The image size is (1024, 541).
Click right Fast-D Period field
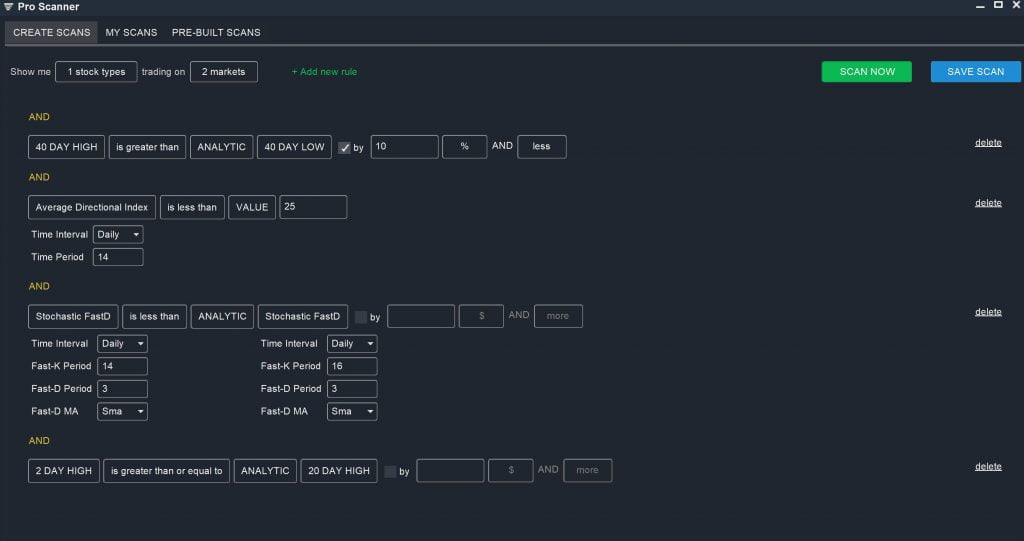(x=352, y=389)
